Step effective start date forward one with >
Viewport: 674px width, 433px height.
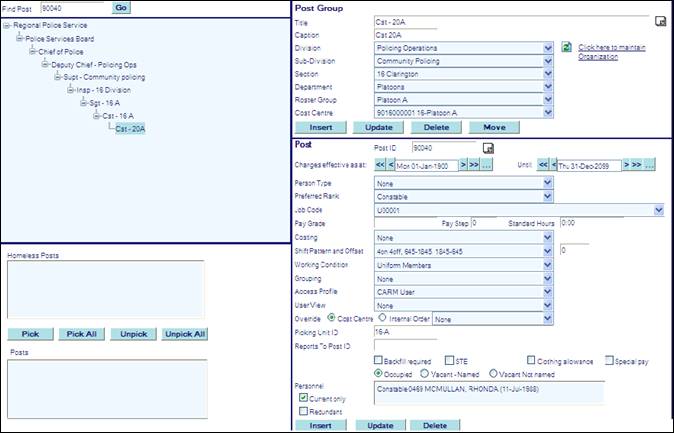[x=464, y=165]
